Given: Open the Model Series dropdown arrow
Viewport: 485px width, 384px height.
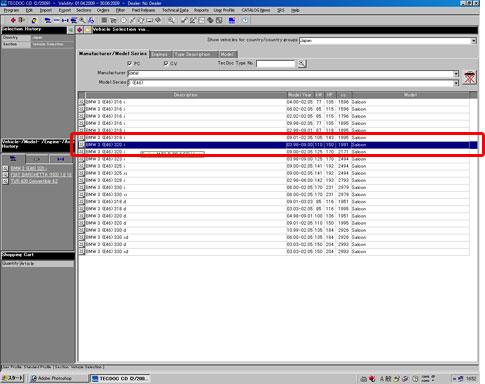Looking at the screenshot, I should [456, 83].
